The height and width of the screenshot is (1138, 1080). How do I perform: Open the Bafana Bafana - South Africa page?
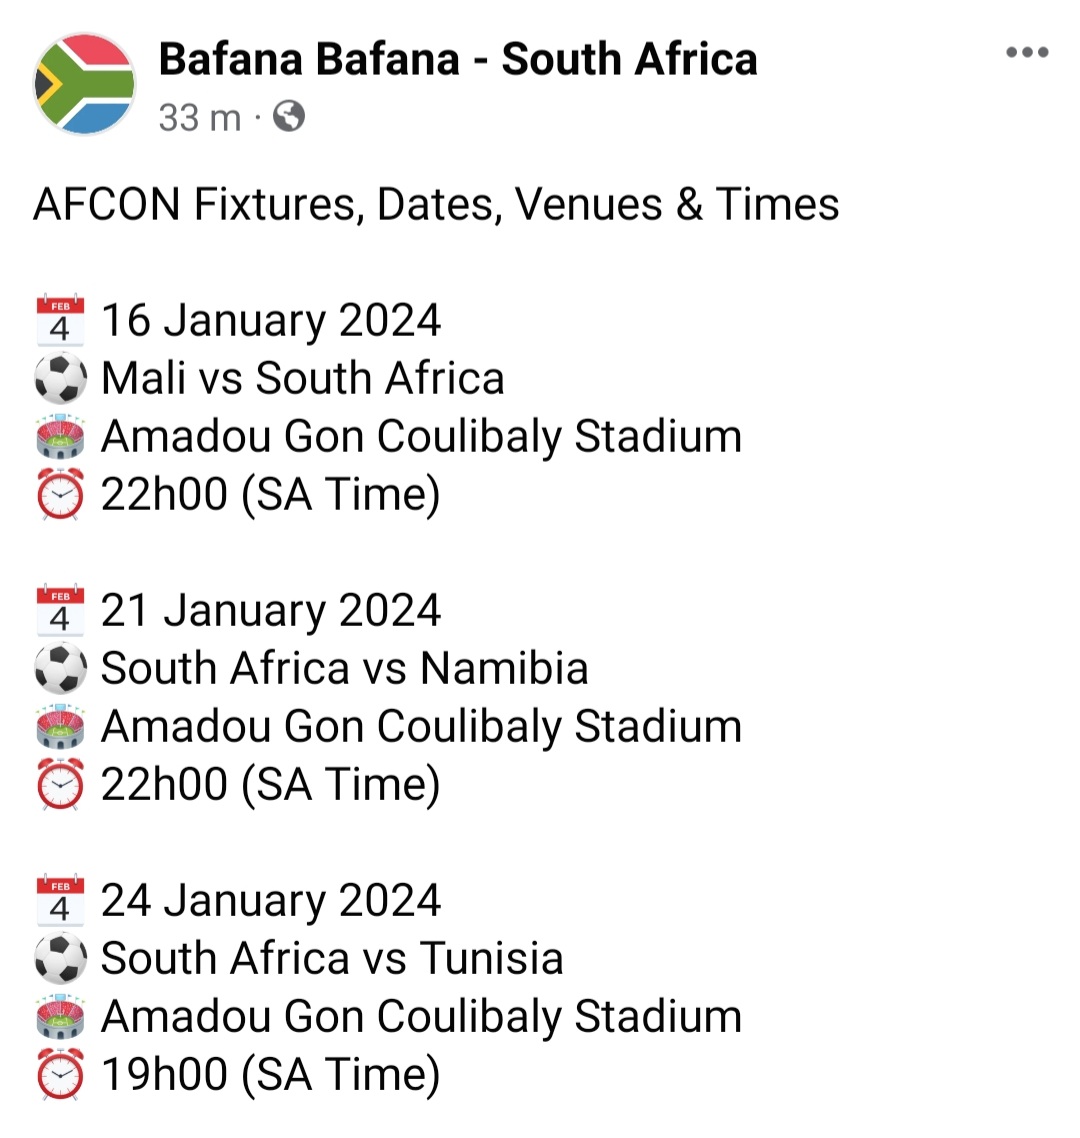[x=457, y=59]
